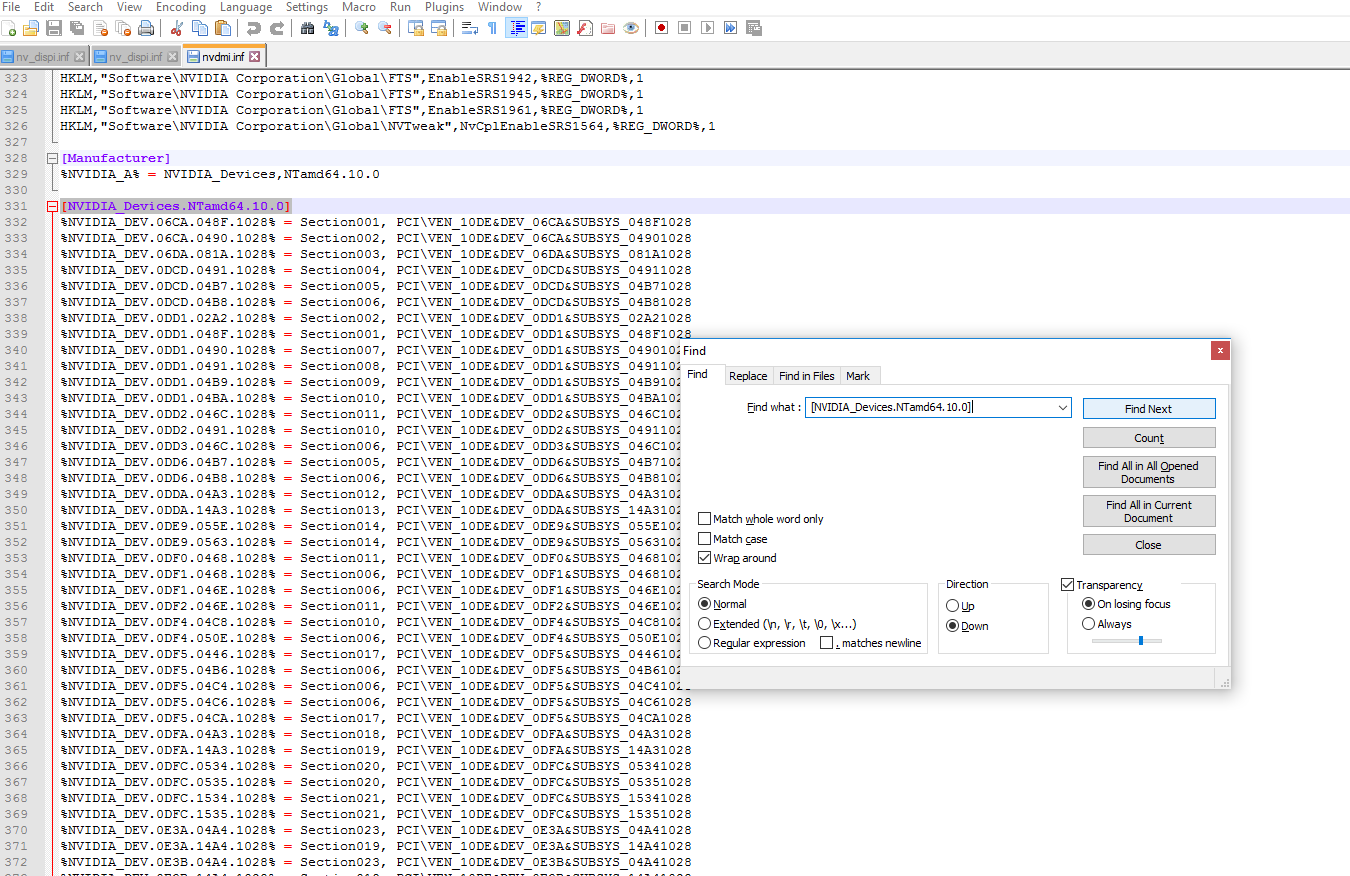
Task: Paste clipboard using the Paste icon
Action: pyautogui.click(x=223, y=28)
